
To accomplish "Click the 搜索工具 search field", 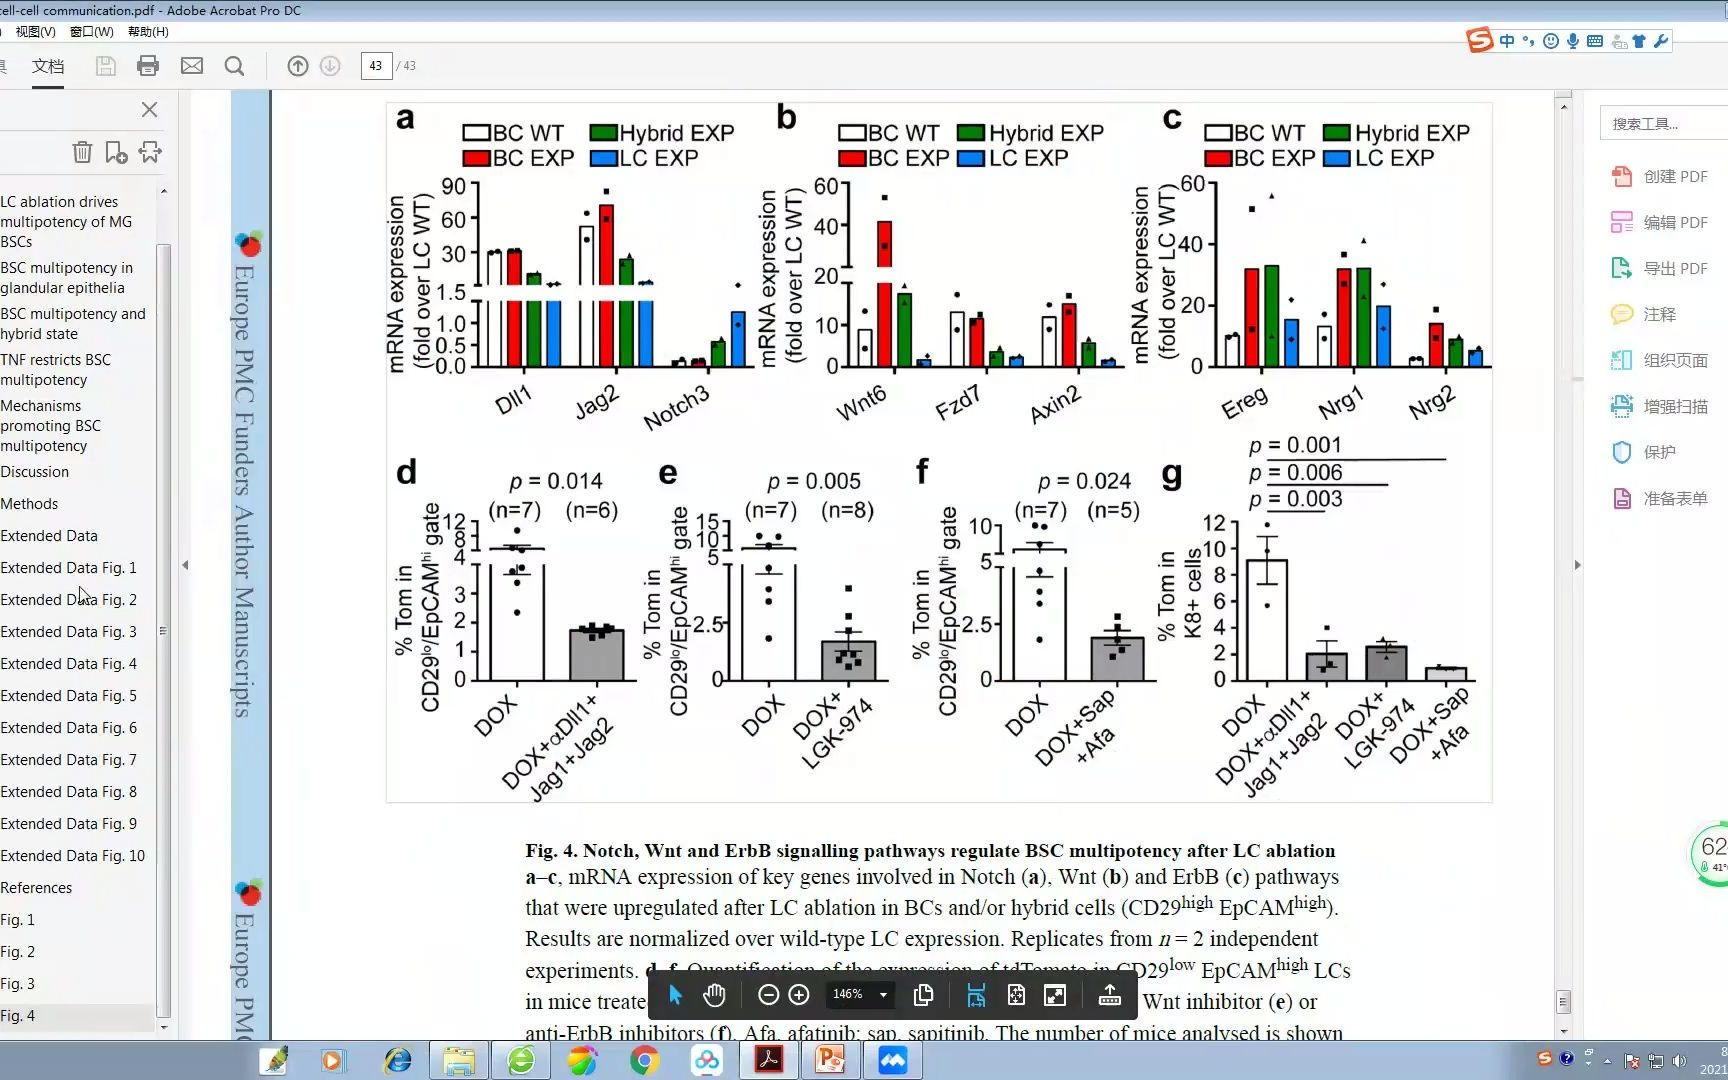I will tap(1664, 124).
